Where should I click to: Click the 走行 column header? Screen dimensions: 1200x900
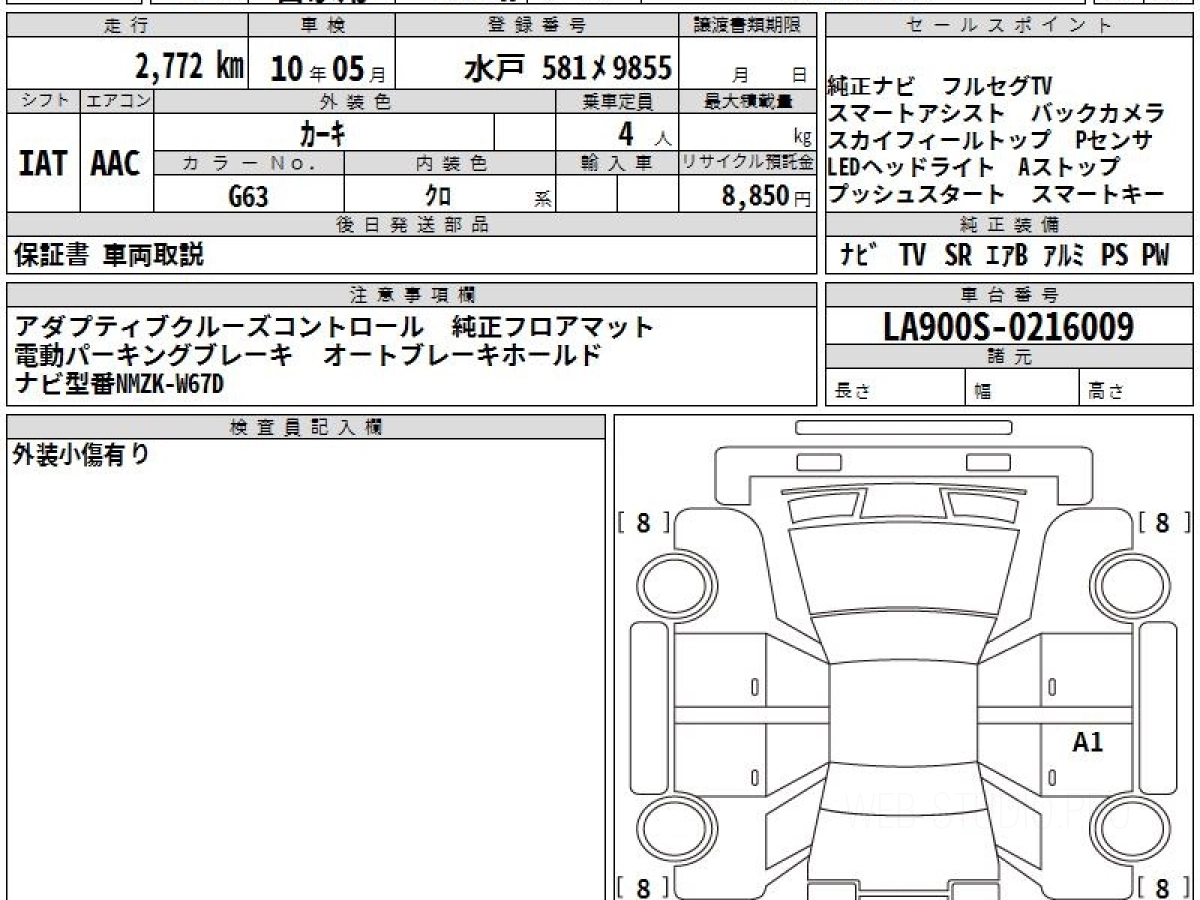tap(126, 26)
